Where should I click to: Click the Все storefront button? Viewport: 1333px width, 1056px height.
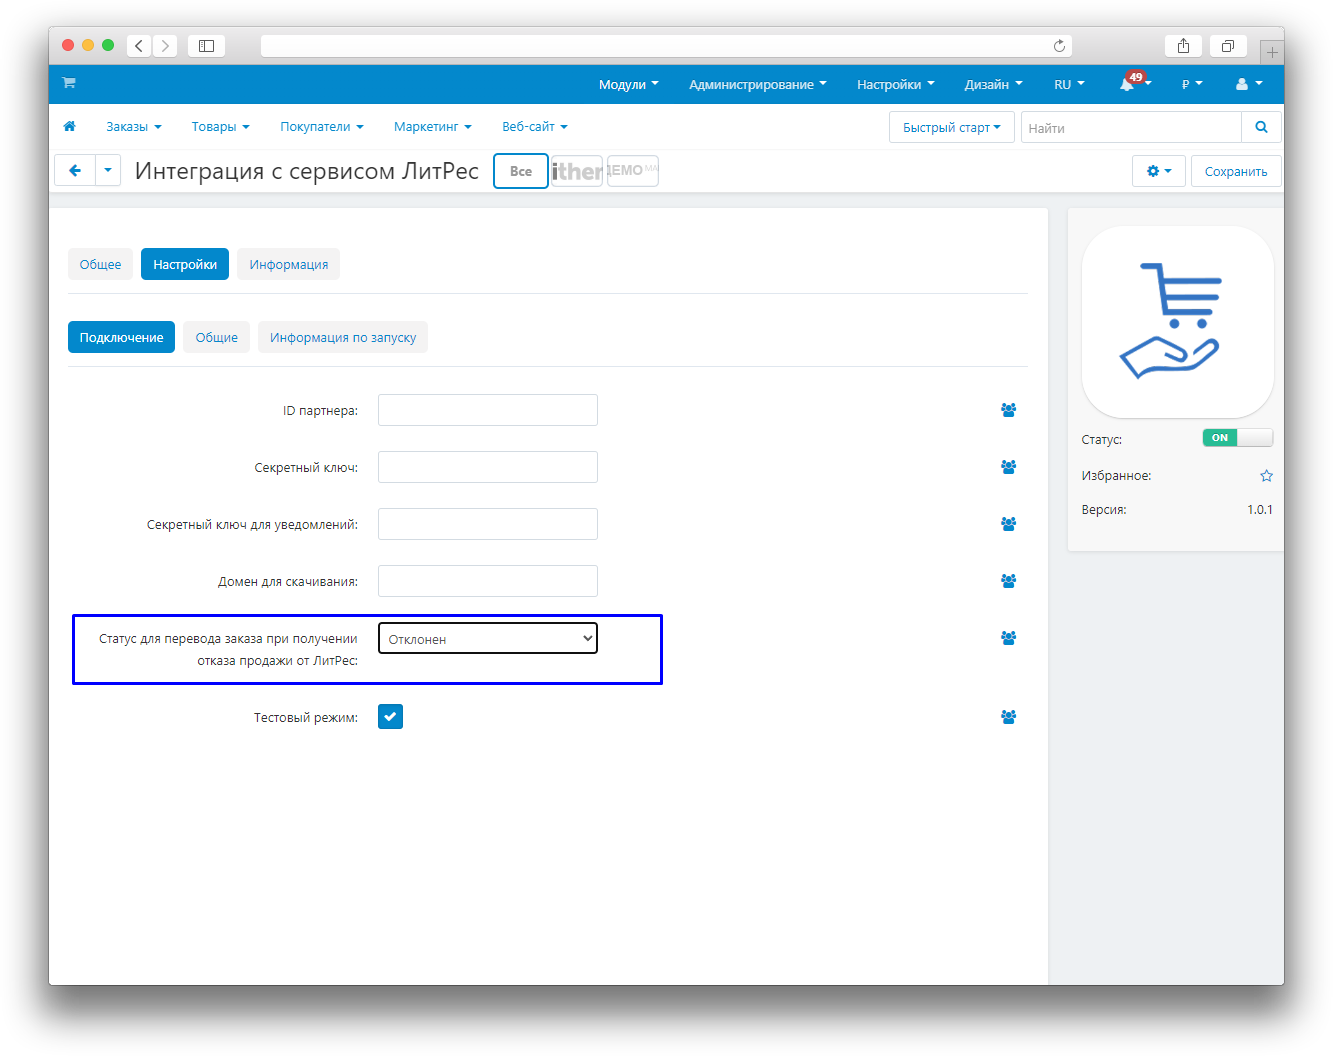tap(521, 171)
